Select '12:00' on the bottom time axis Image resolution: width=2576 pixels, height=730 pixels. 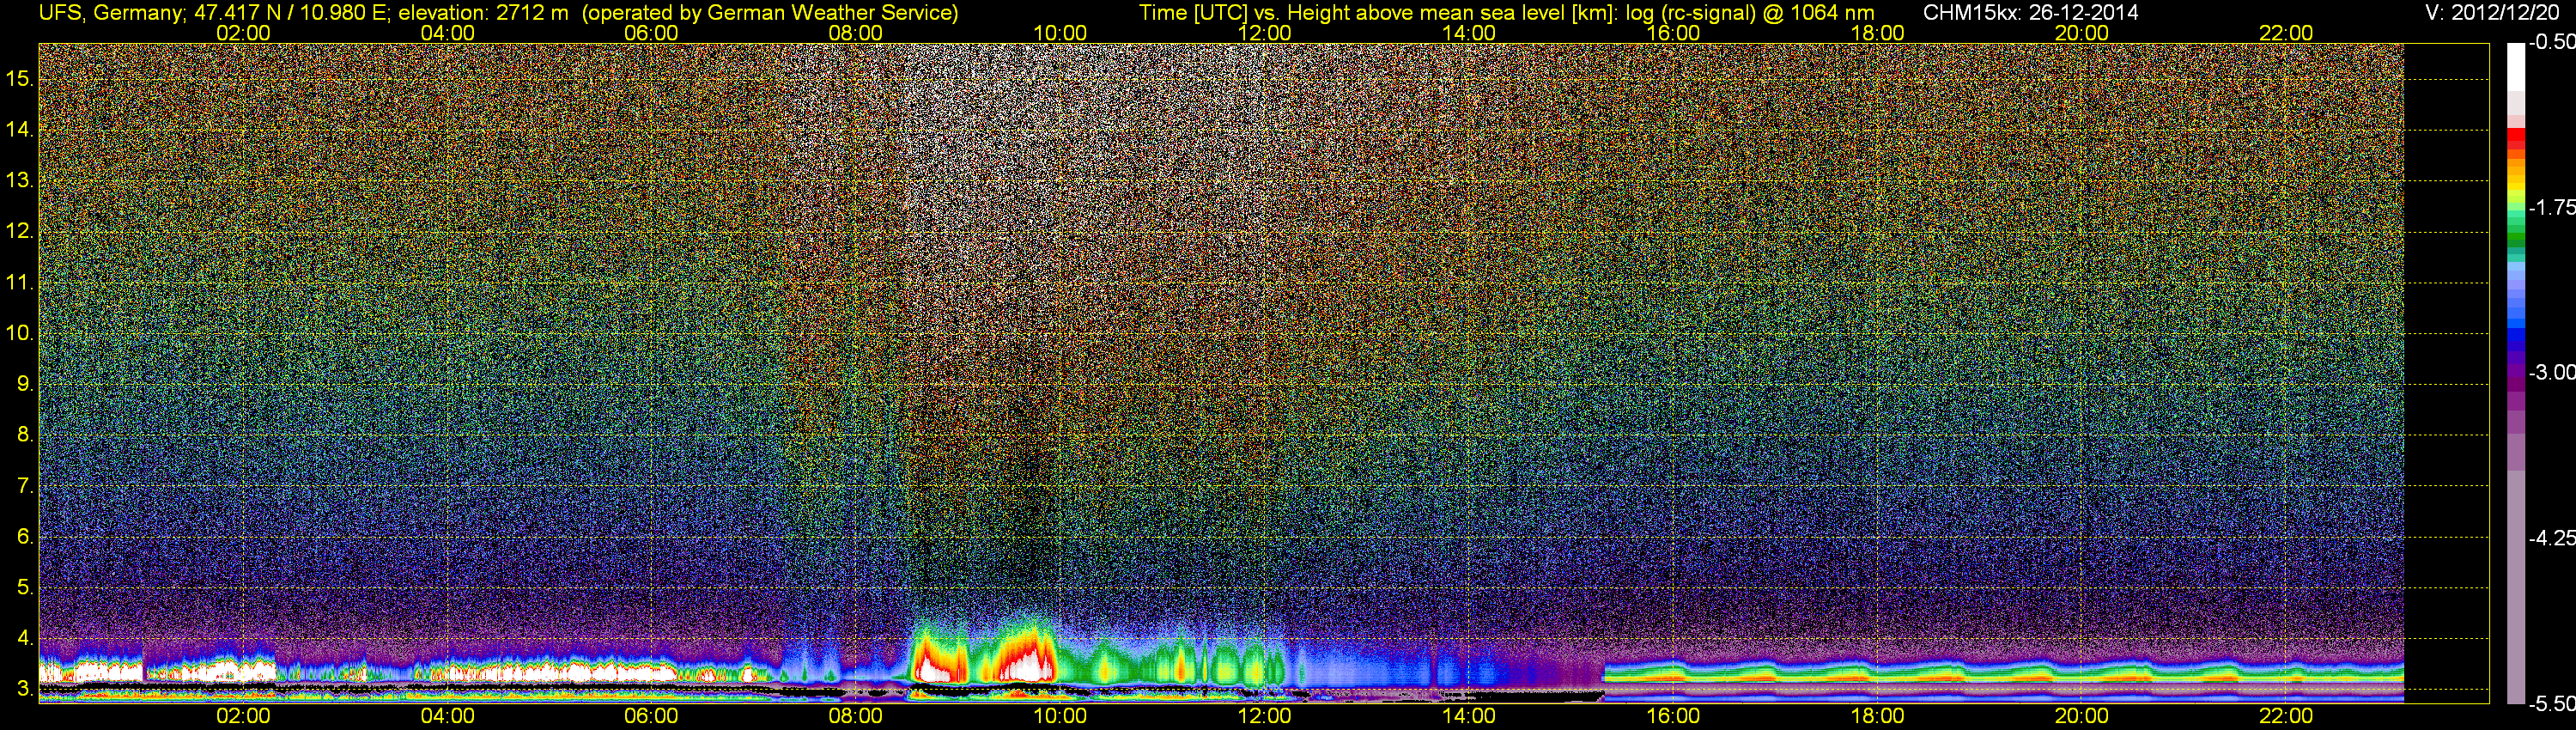(1264, 716)
